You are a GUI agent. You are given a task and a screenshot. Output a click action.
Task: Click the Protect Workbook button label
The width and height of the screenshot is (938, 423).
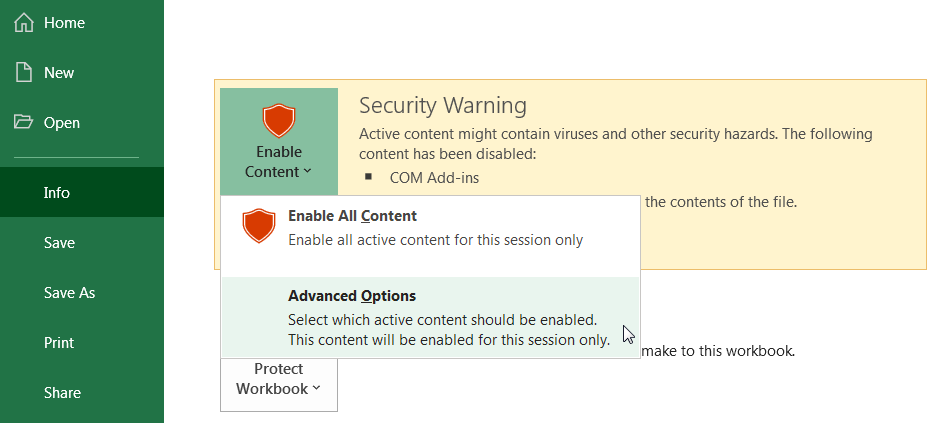[x=273, y=379]
